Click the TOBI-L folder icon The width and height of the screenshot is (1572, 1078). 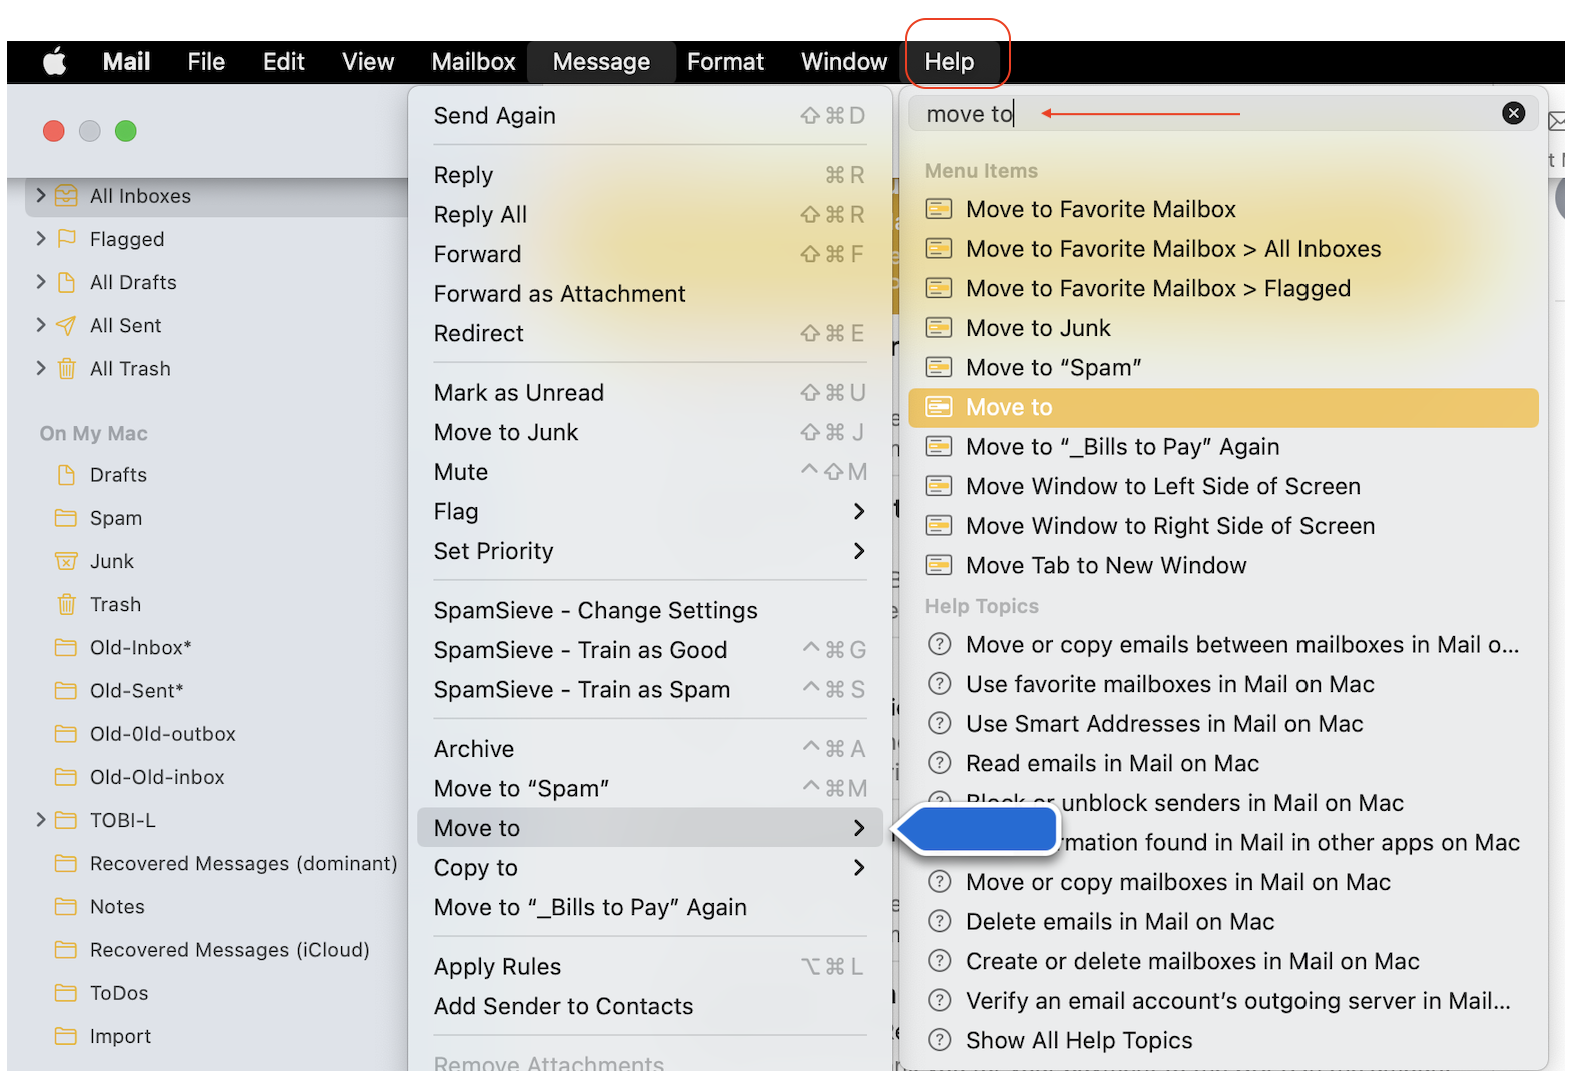pos(66,820)
